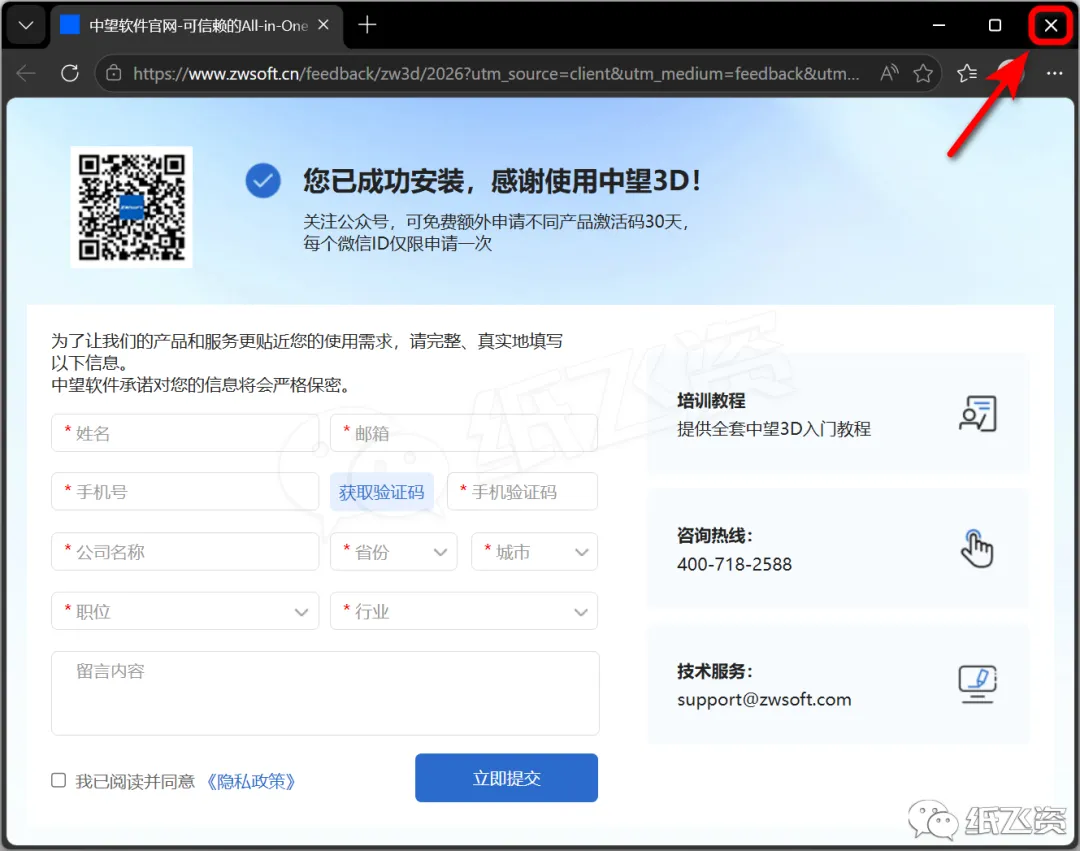Screen dimensions: 1080x851
Task: Click the support@zwsoft.com email address
Action: point(764,700)
